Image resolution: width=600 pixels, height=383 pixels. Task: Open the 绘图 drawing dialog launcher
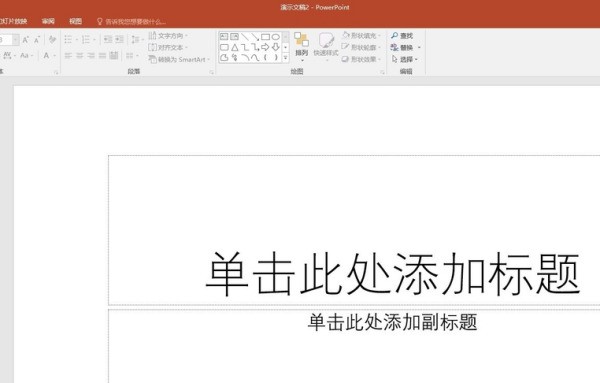[x=382, y=72]
